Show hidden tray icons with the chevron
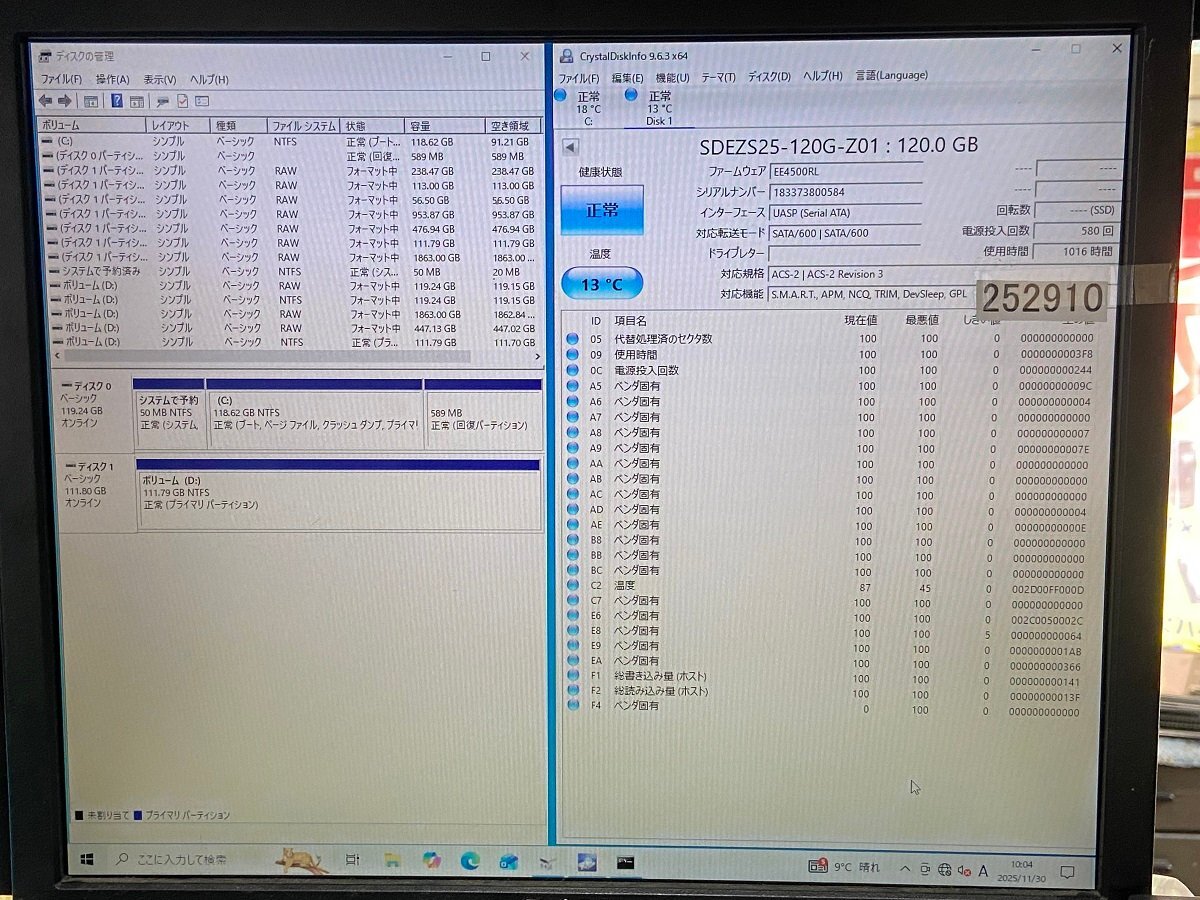This screenshot has width=1200, height=900. [x=905, y=869]
